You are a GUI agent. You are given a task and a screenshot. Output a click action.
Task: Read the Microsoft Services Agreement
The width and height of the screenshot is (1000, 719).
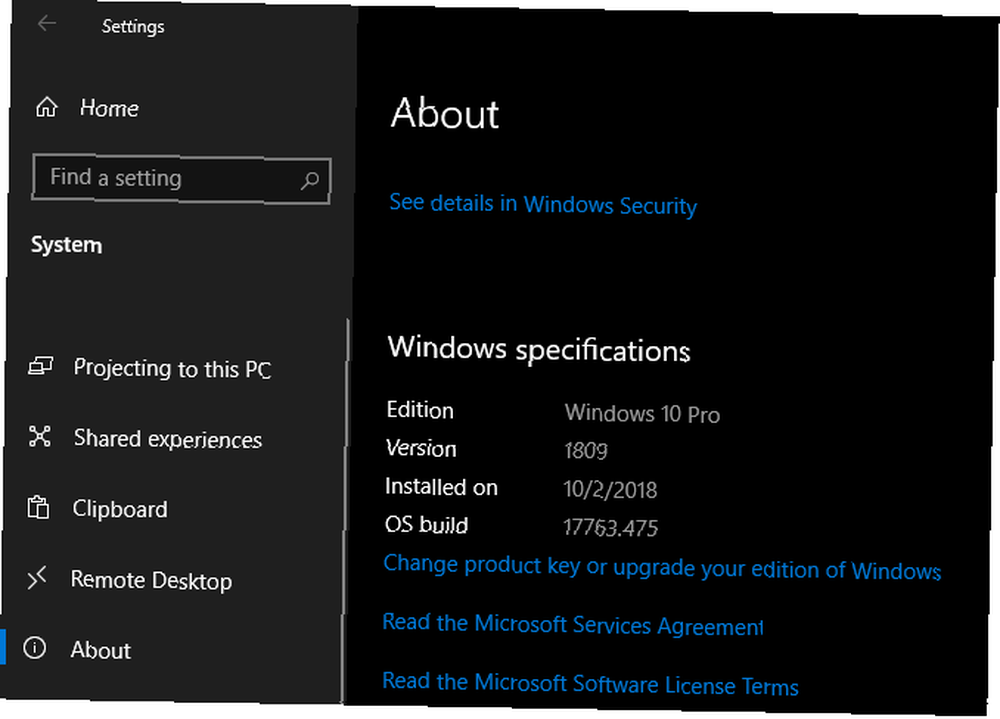(573, 624)
